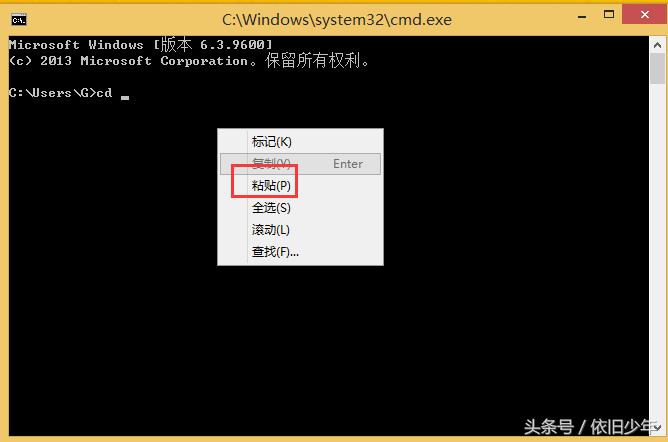Click the C:\Windows\system32\cmd.exe title text
The height and width of the screenshot is (442, 668).
(x=337, y=20)
